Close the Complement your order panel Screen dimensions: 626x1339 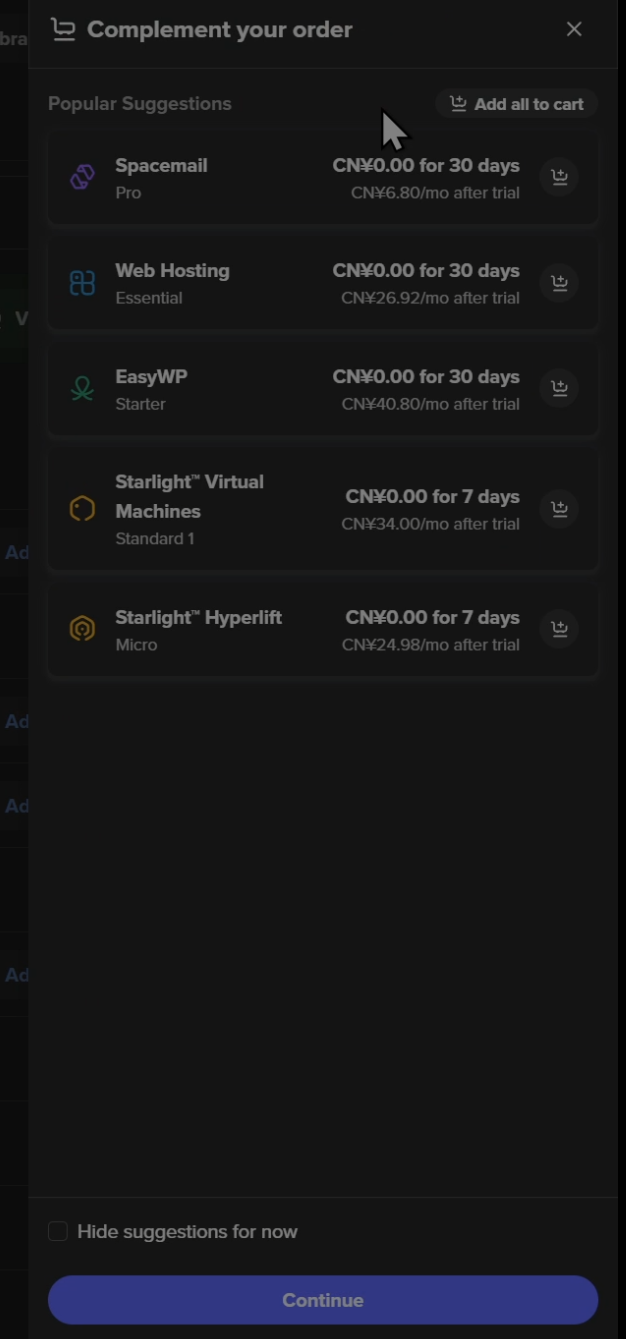pyautogui.click(x=574, y=29)
